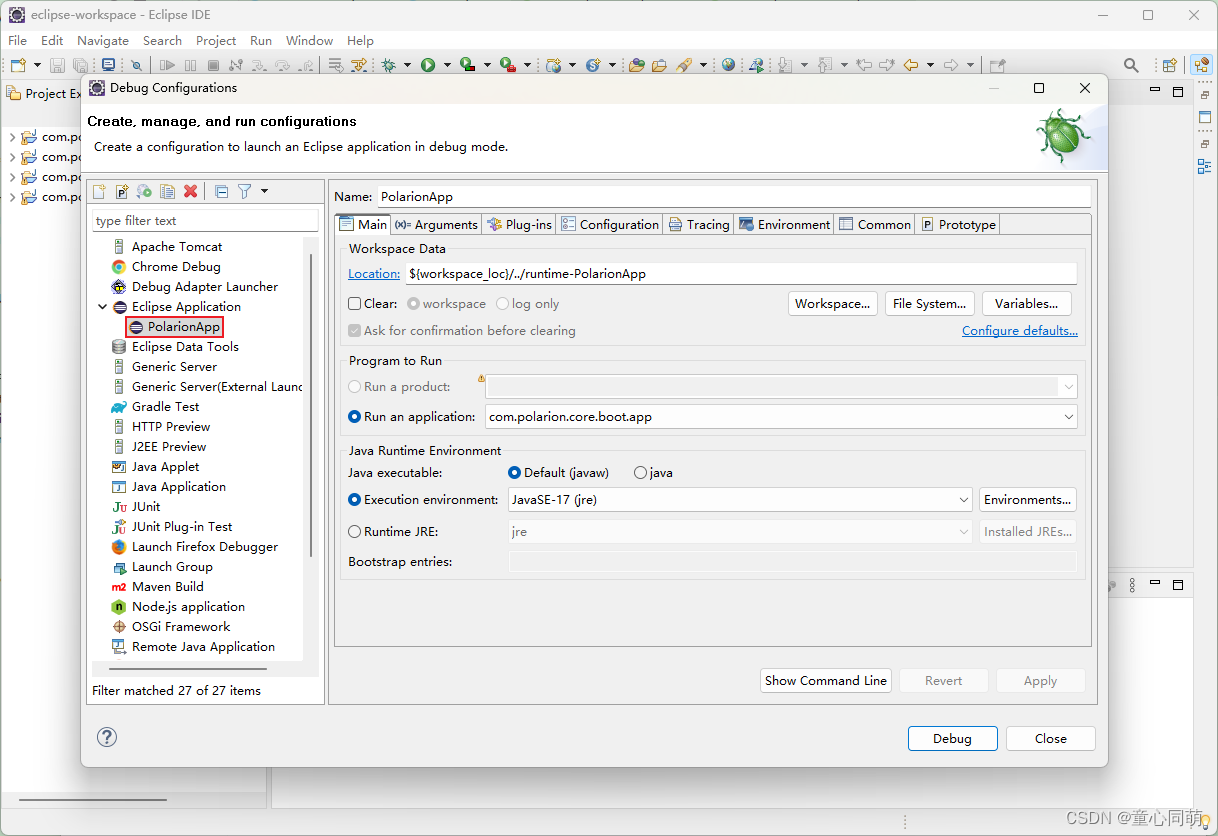Switch to the Arguments tab

435,224
